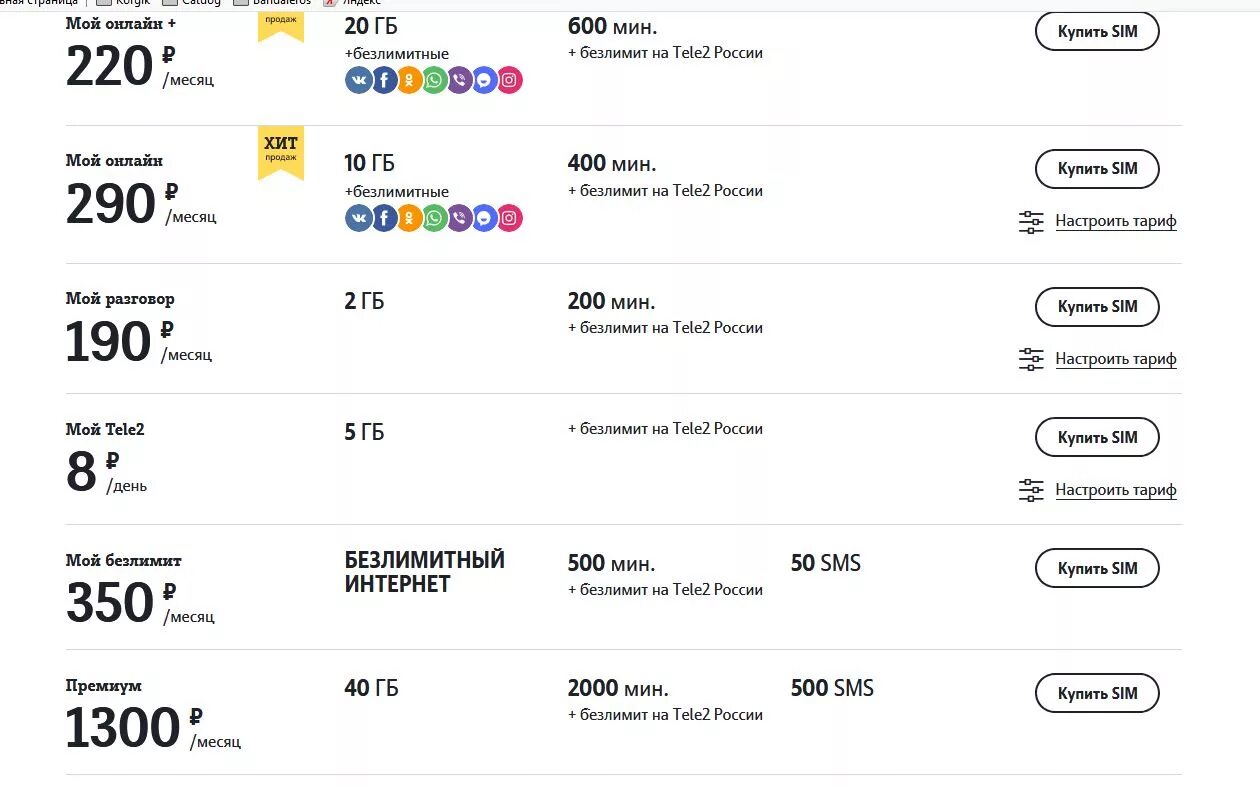This screenshot has height=788, width=1260.
Task: Click the Viber icon in the Мой онлайн row
Action: [x=459, y=218]
